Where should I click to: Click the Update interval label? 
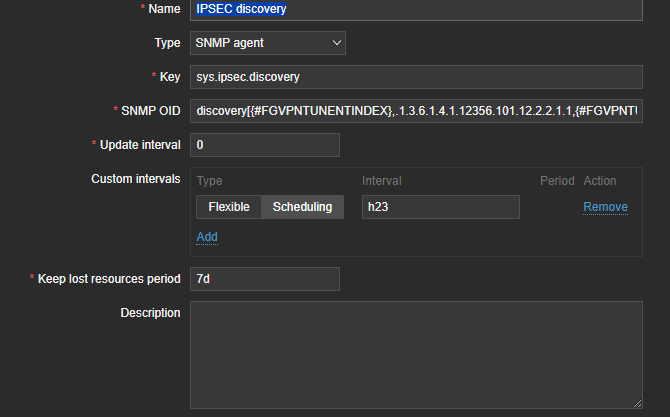click(x=140, y=145)
